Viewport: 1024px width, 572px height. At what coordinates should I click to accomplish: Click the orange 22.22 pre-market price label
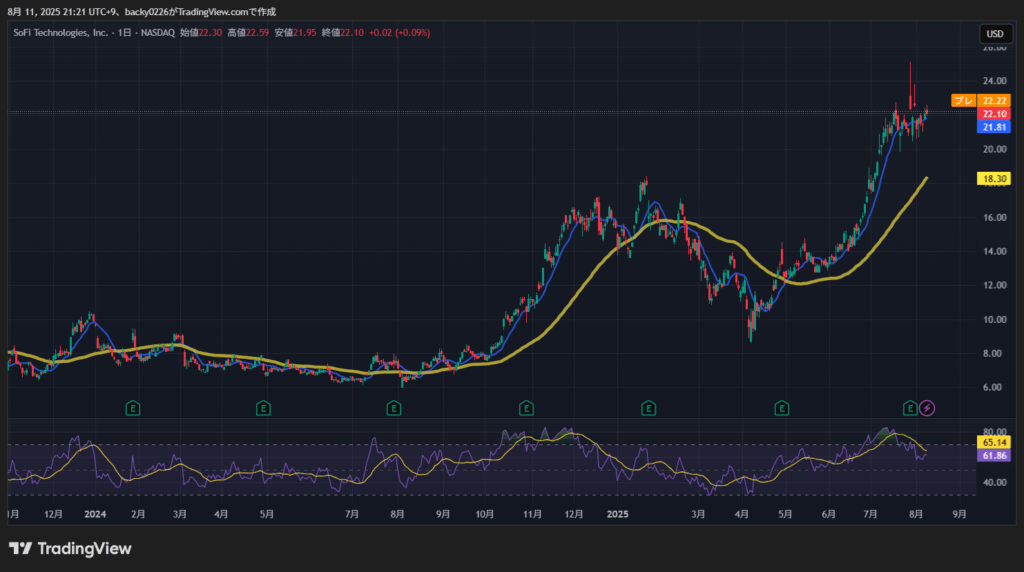994,101
